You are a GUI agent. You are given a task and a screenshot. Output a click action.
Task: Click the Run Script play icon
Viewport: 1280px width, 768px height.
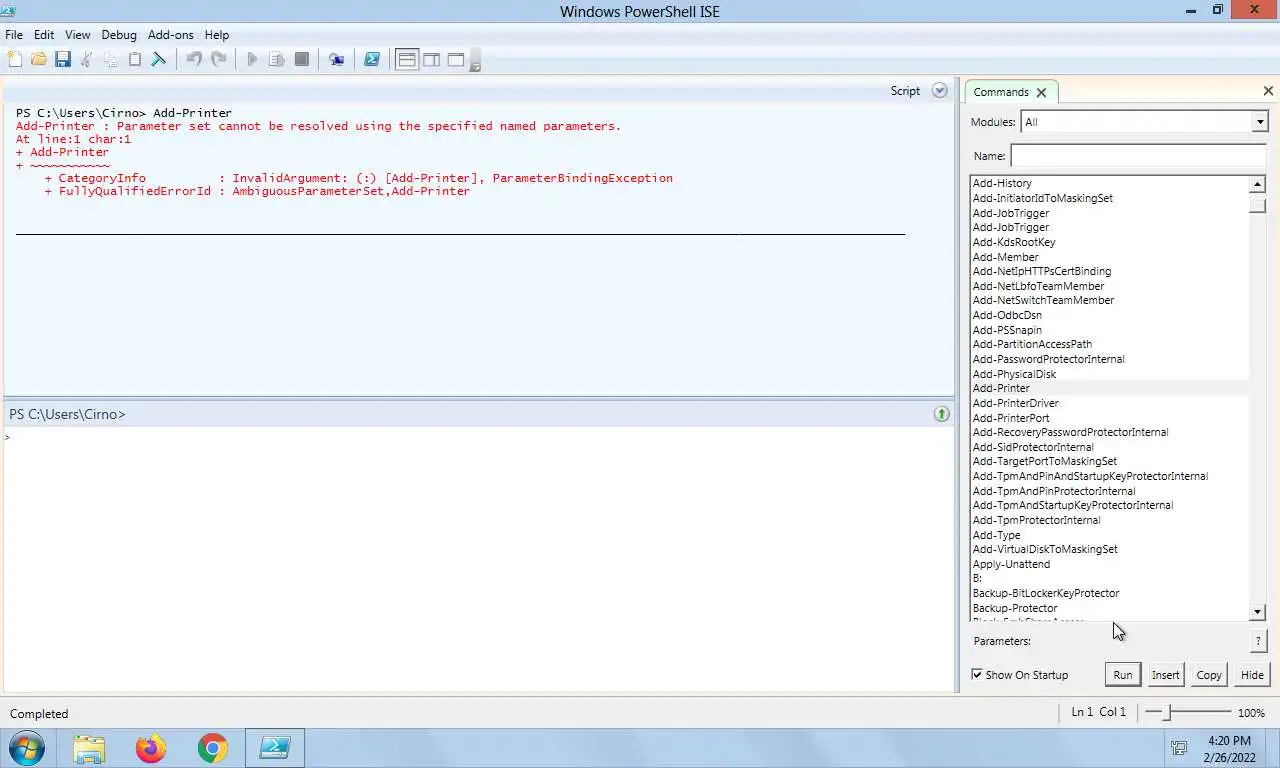tap(252, 60)
